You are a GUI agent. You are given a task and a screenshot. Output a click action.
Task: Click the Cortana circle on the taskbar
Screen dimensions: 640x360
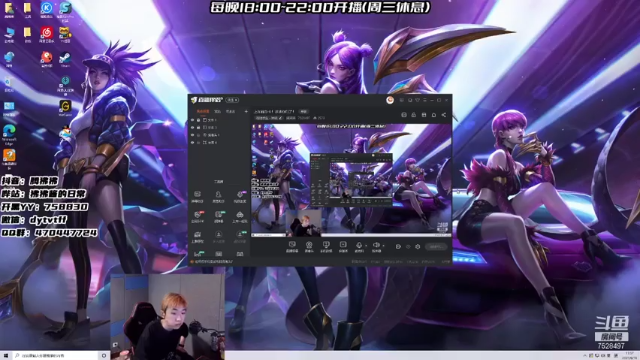click(x=104, y=356)
